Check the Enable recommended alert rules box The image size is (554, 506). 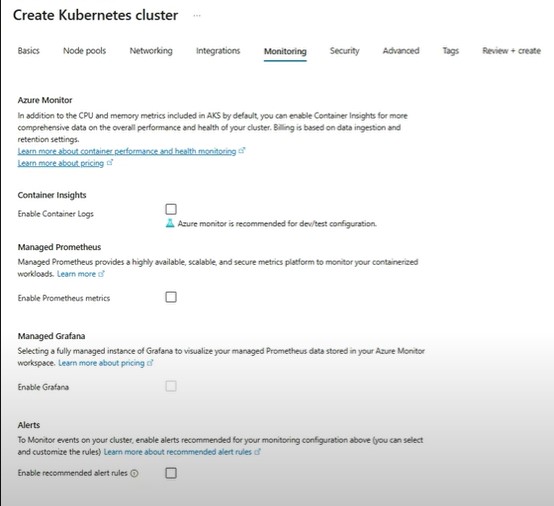pos(171,473)
